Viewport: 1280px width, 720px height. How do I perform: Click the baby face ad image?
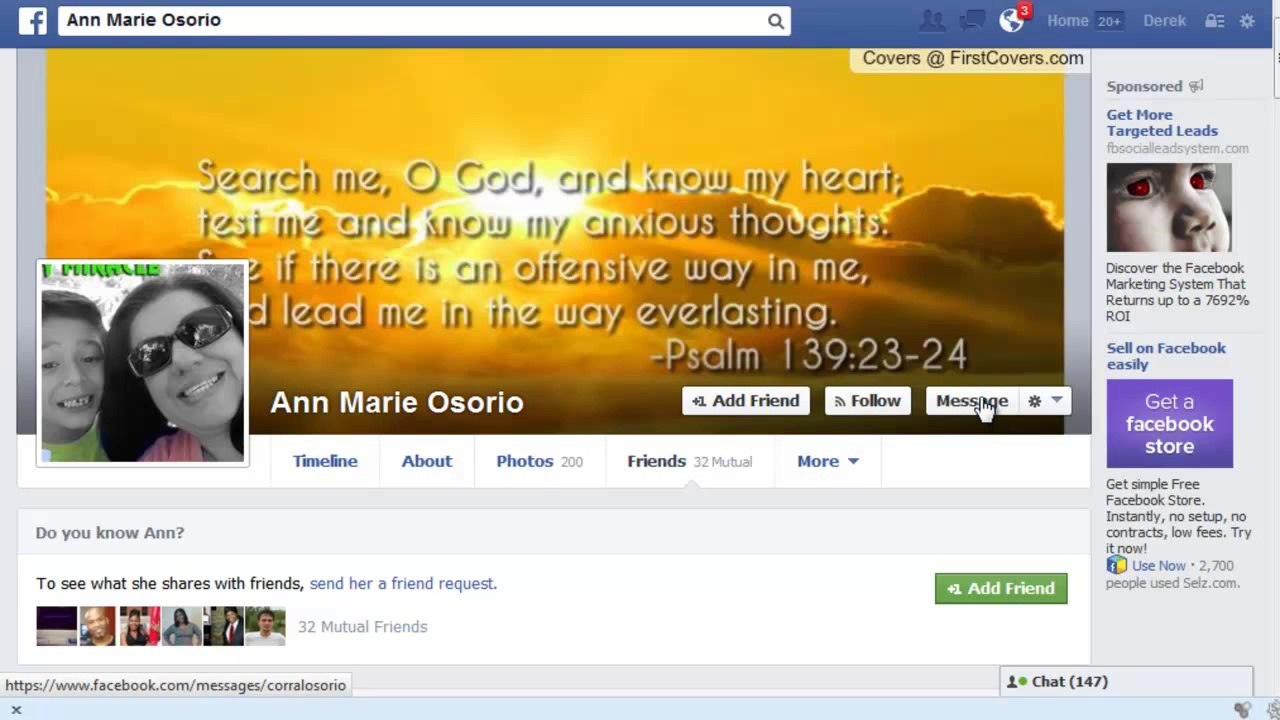click(x=1169, y=207)
